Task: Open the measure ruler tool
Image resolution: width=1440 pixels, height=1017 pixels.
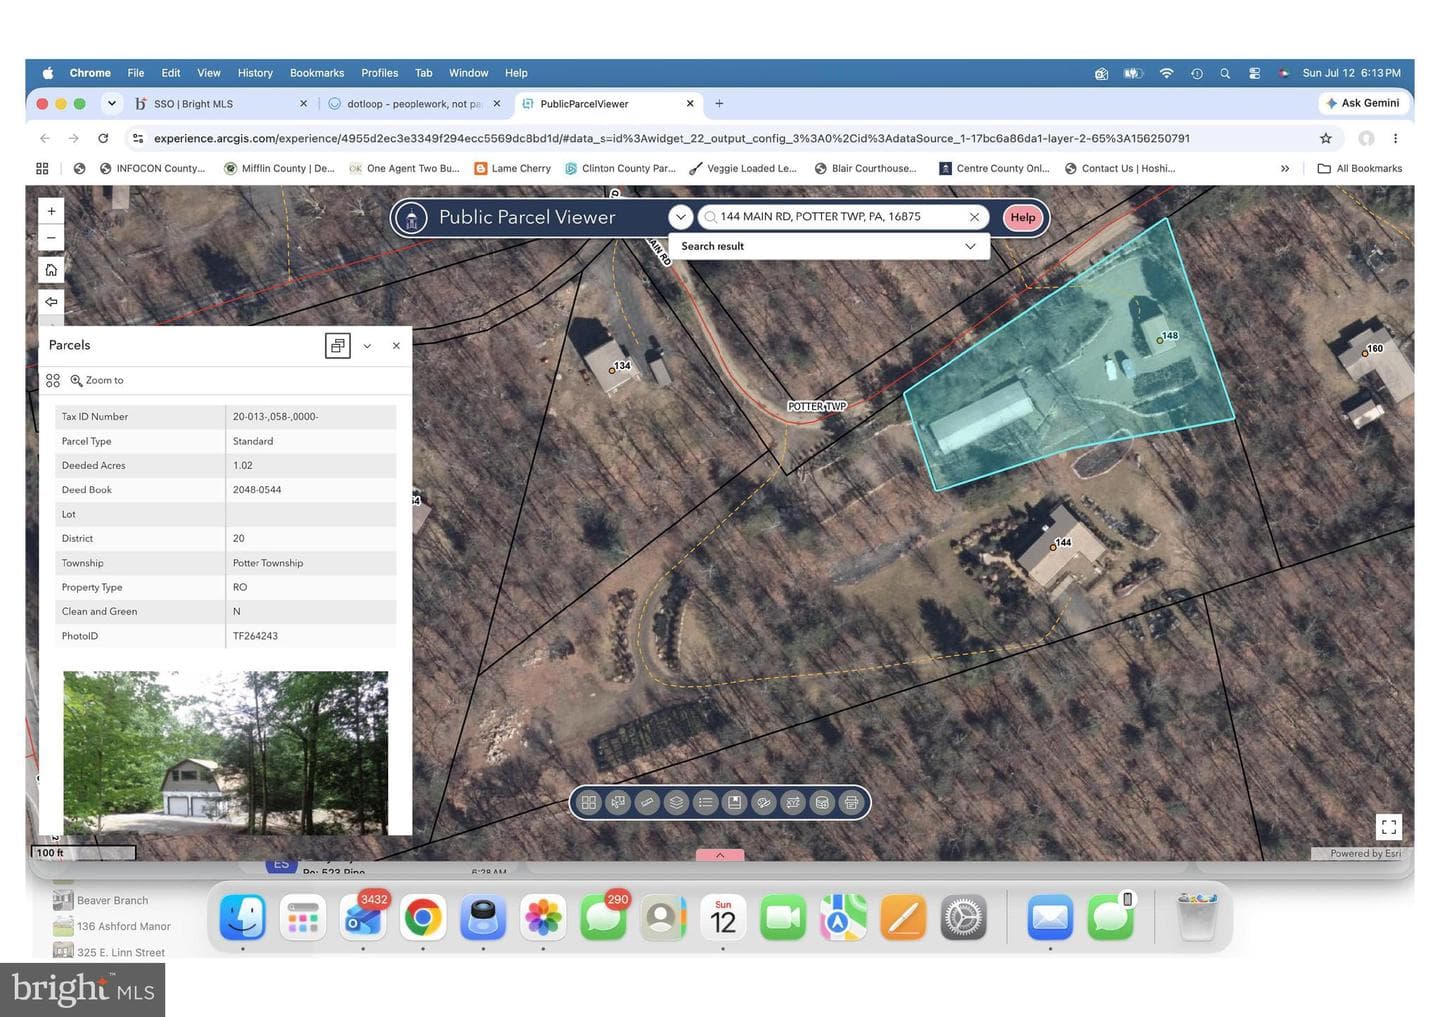Action: click(x=647, y=802)
